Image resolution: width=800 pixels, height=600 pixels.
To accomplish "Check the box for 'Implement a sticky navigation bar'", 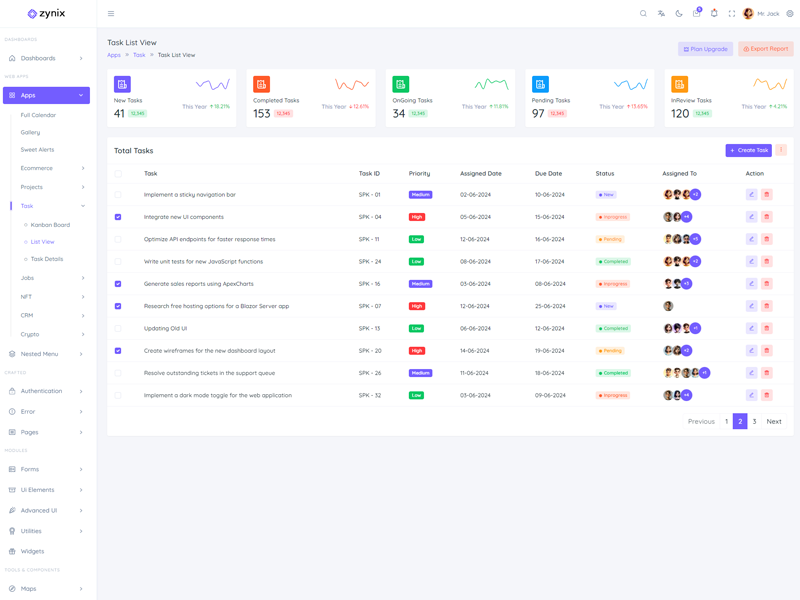I will click(118, 195).
